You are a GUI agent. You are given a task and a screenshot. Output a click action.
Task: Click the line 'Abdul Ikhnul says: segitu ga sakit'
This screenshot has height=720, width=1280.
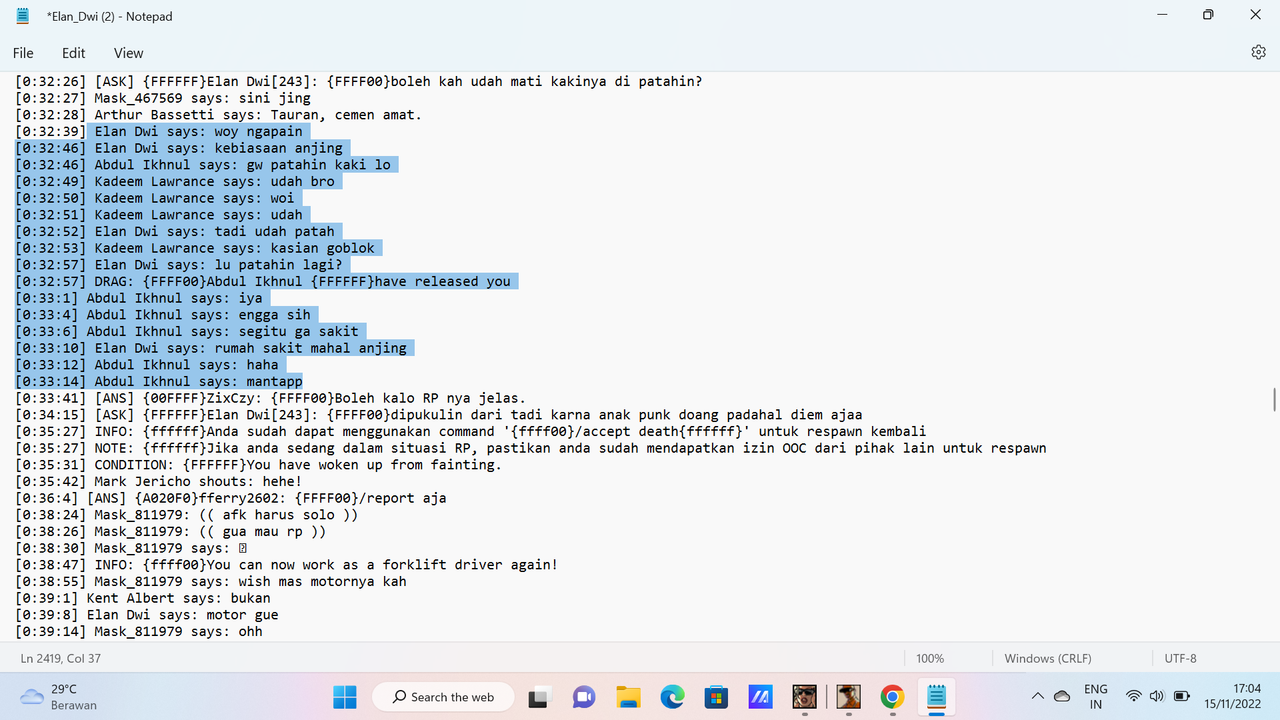186,331
